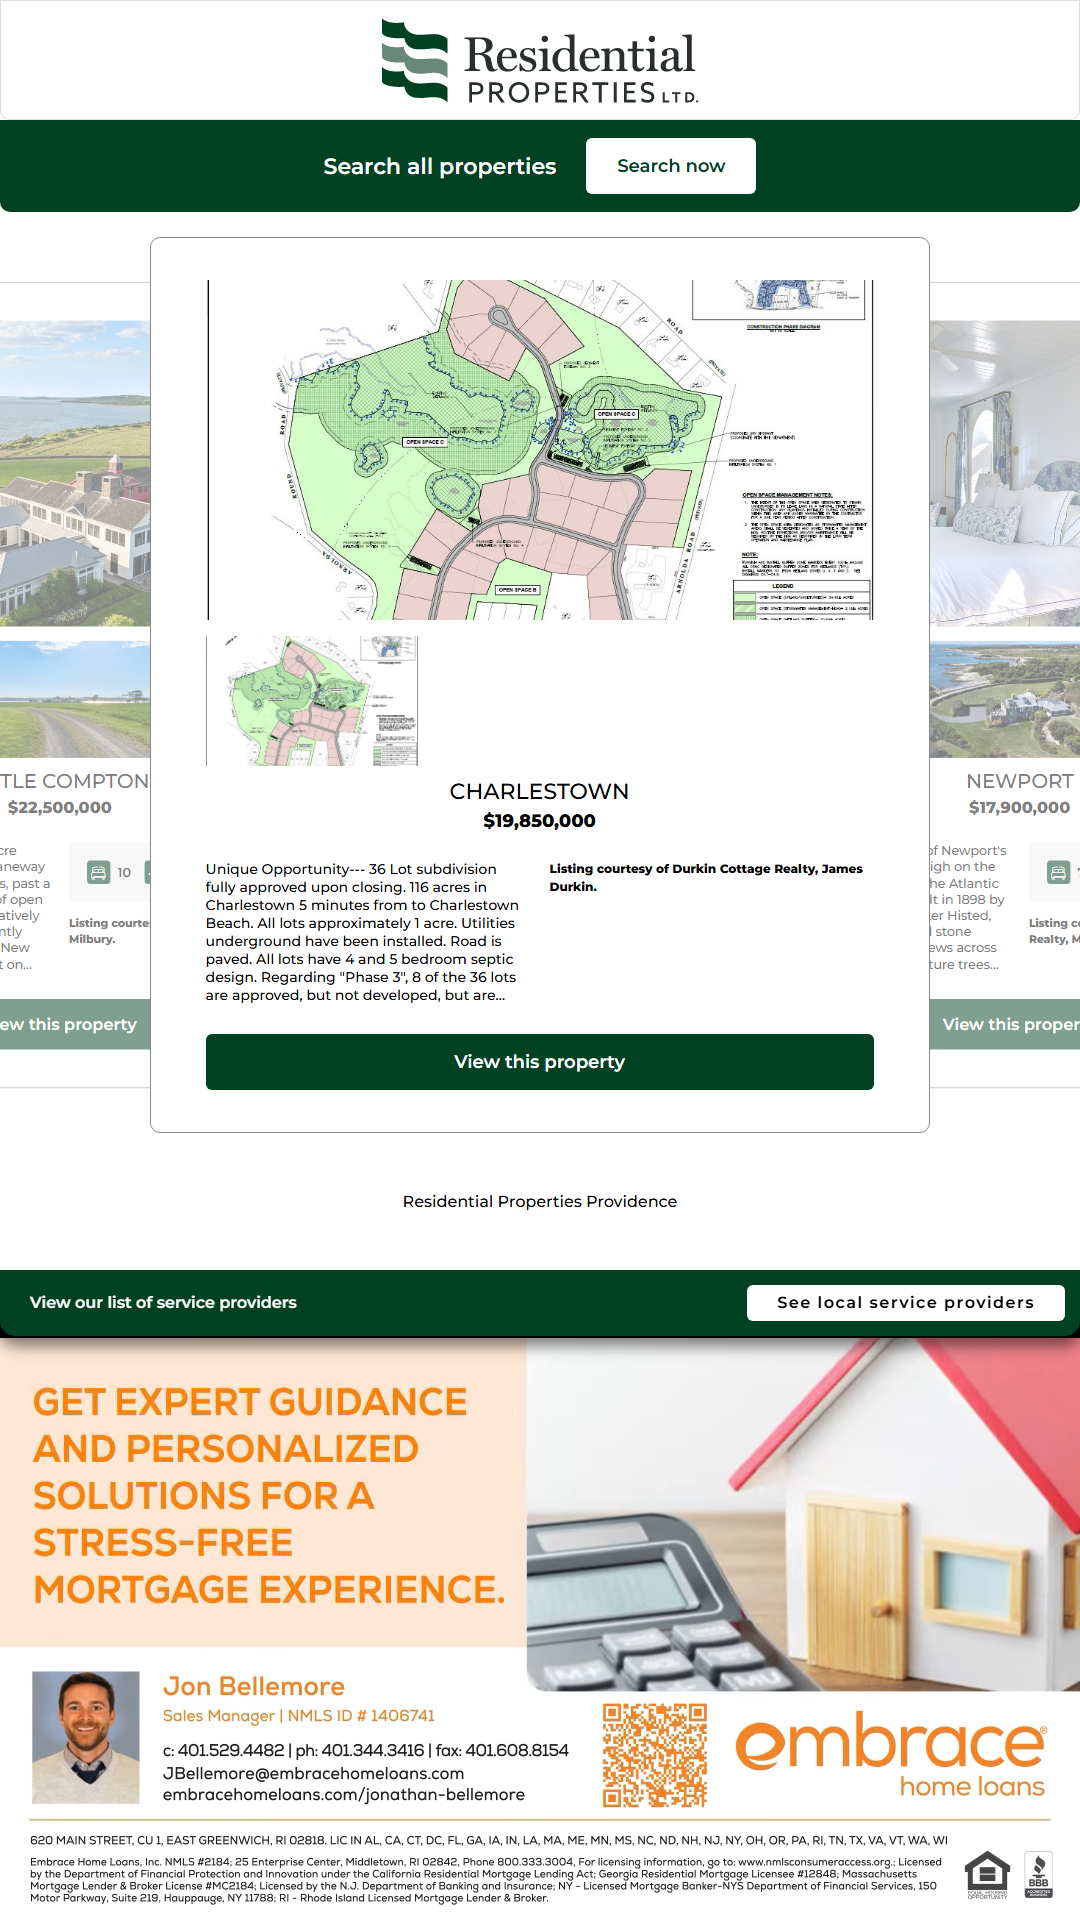
Task: Click the Little Compton gravel road photo
Action: (x=75, y=699)
